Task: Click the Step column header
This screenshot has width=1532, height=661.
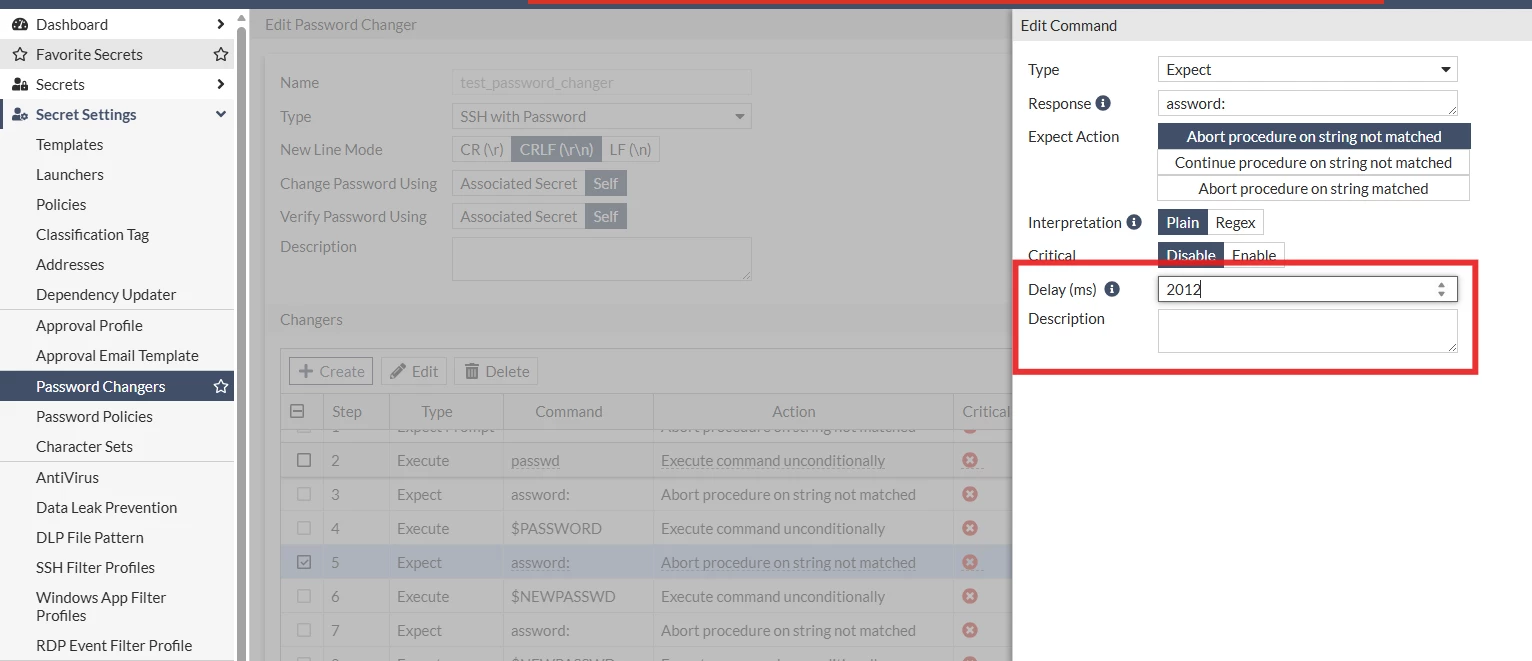Action: (347, 411)
